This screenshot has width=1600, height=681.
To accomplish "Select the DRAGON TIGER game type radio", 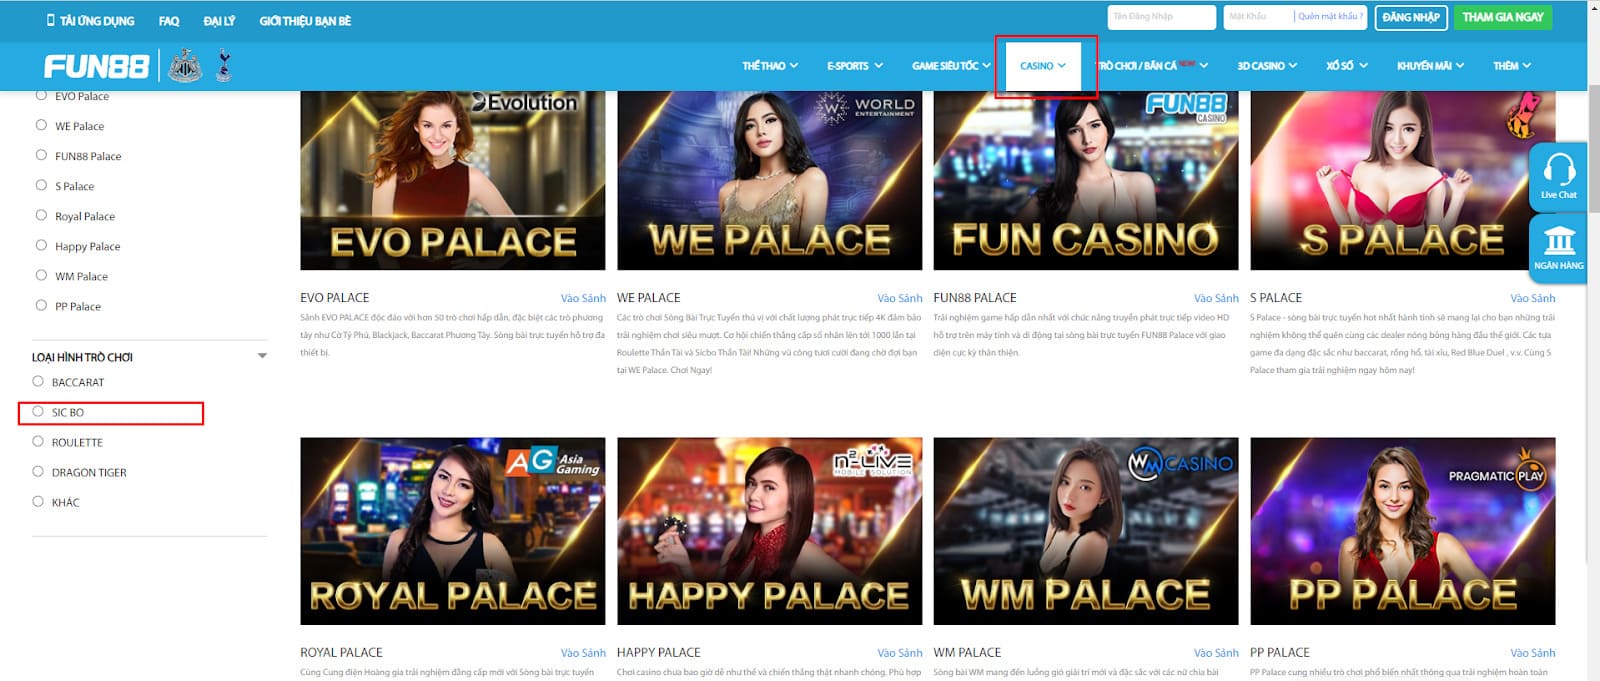I will point(38,471).
